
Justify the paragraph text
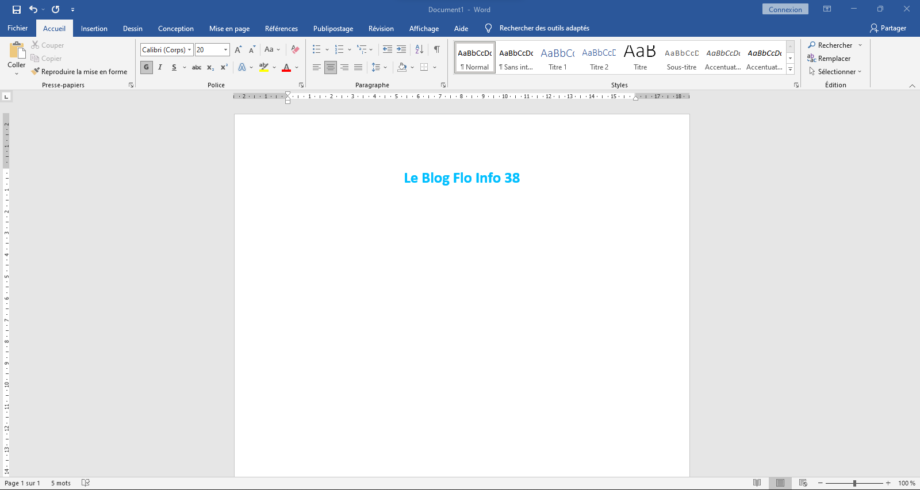(358, 67)
